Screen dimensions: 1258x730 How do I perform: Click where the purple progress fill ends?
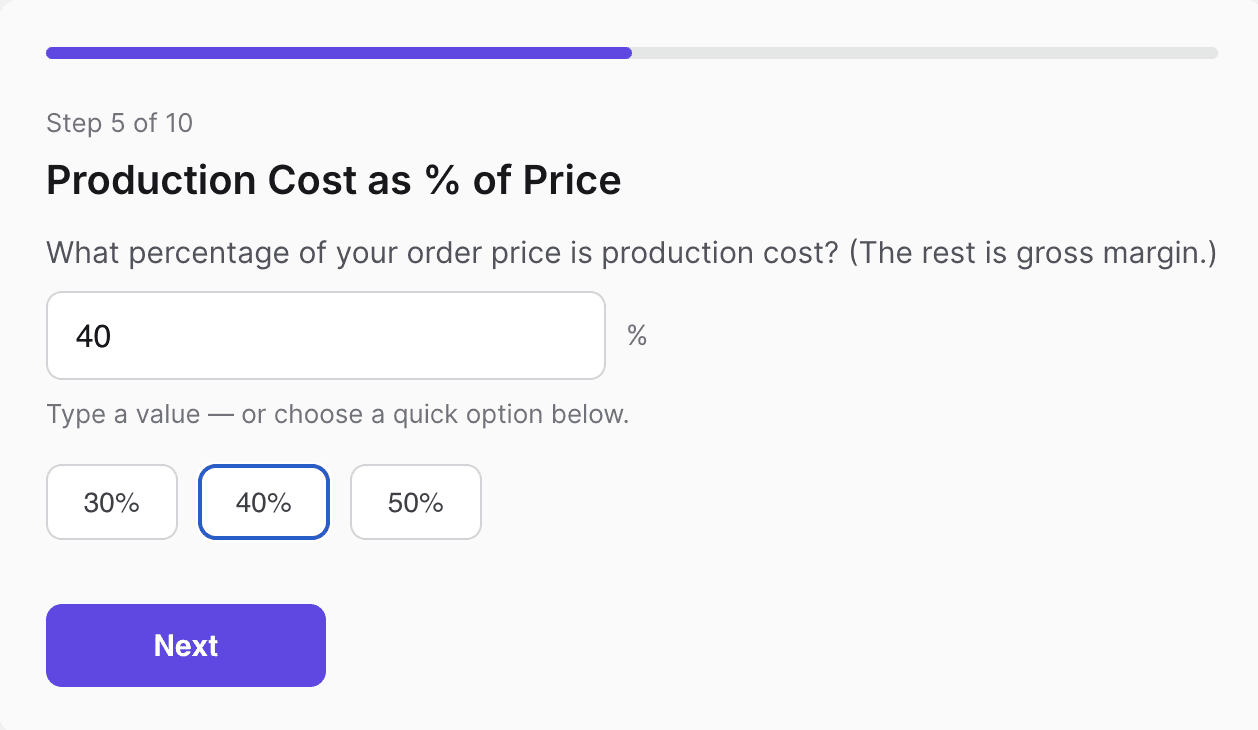[x=630, y=53]
